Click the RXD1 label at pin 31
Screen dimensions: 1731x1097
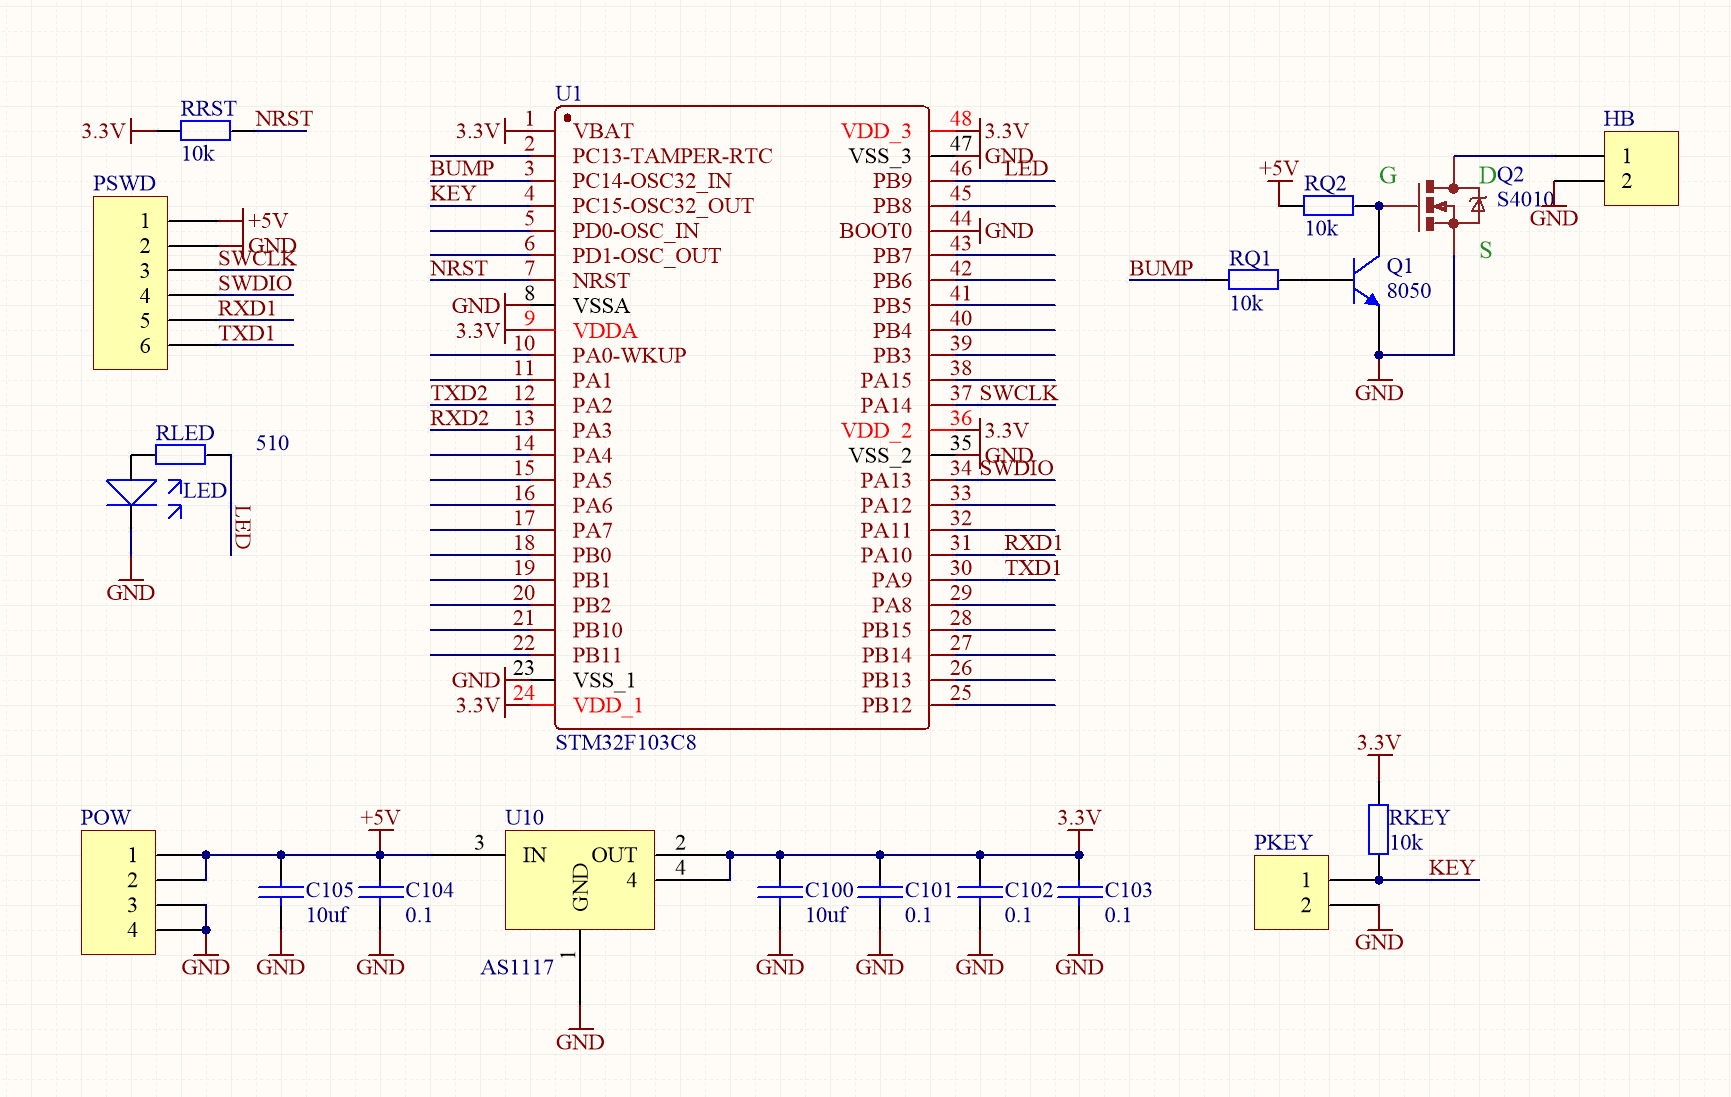[1033, 543]
